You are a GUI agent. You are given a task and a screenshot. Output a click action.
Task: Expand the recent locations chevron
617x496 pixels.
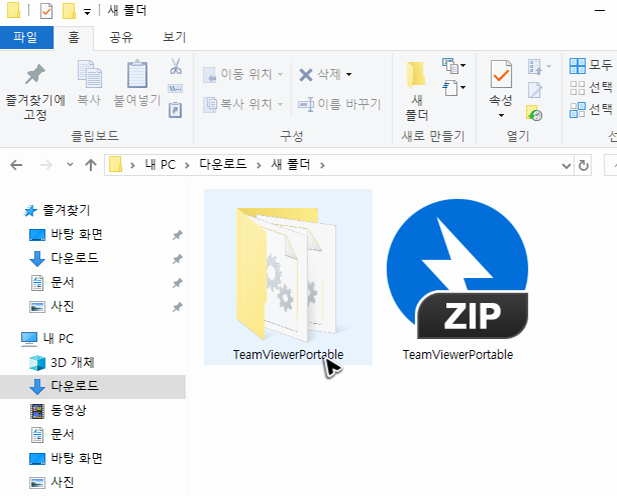tap(70, 165)
